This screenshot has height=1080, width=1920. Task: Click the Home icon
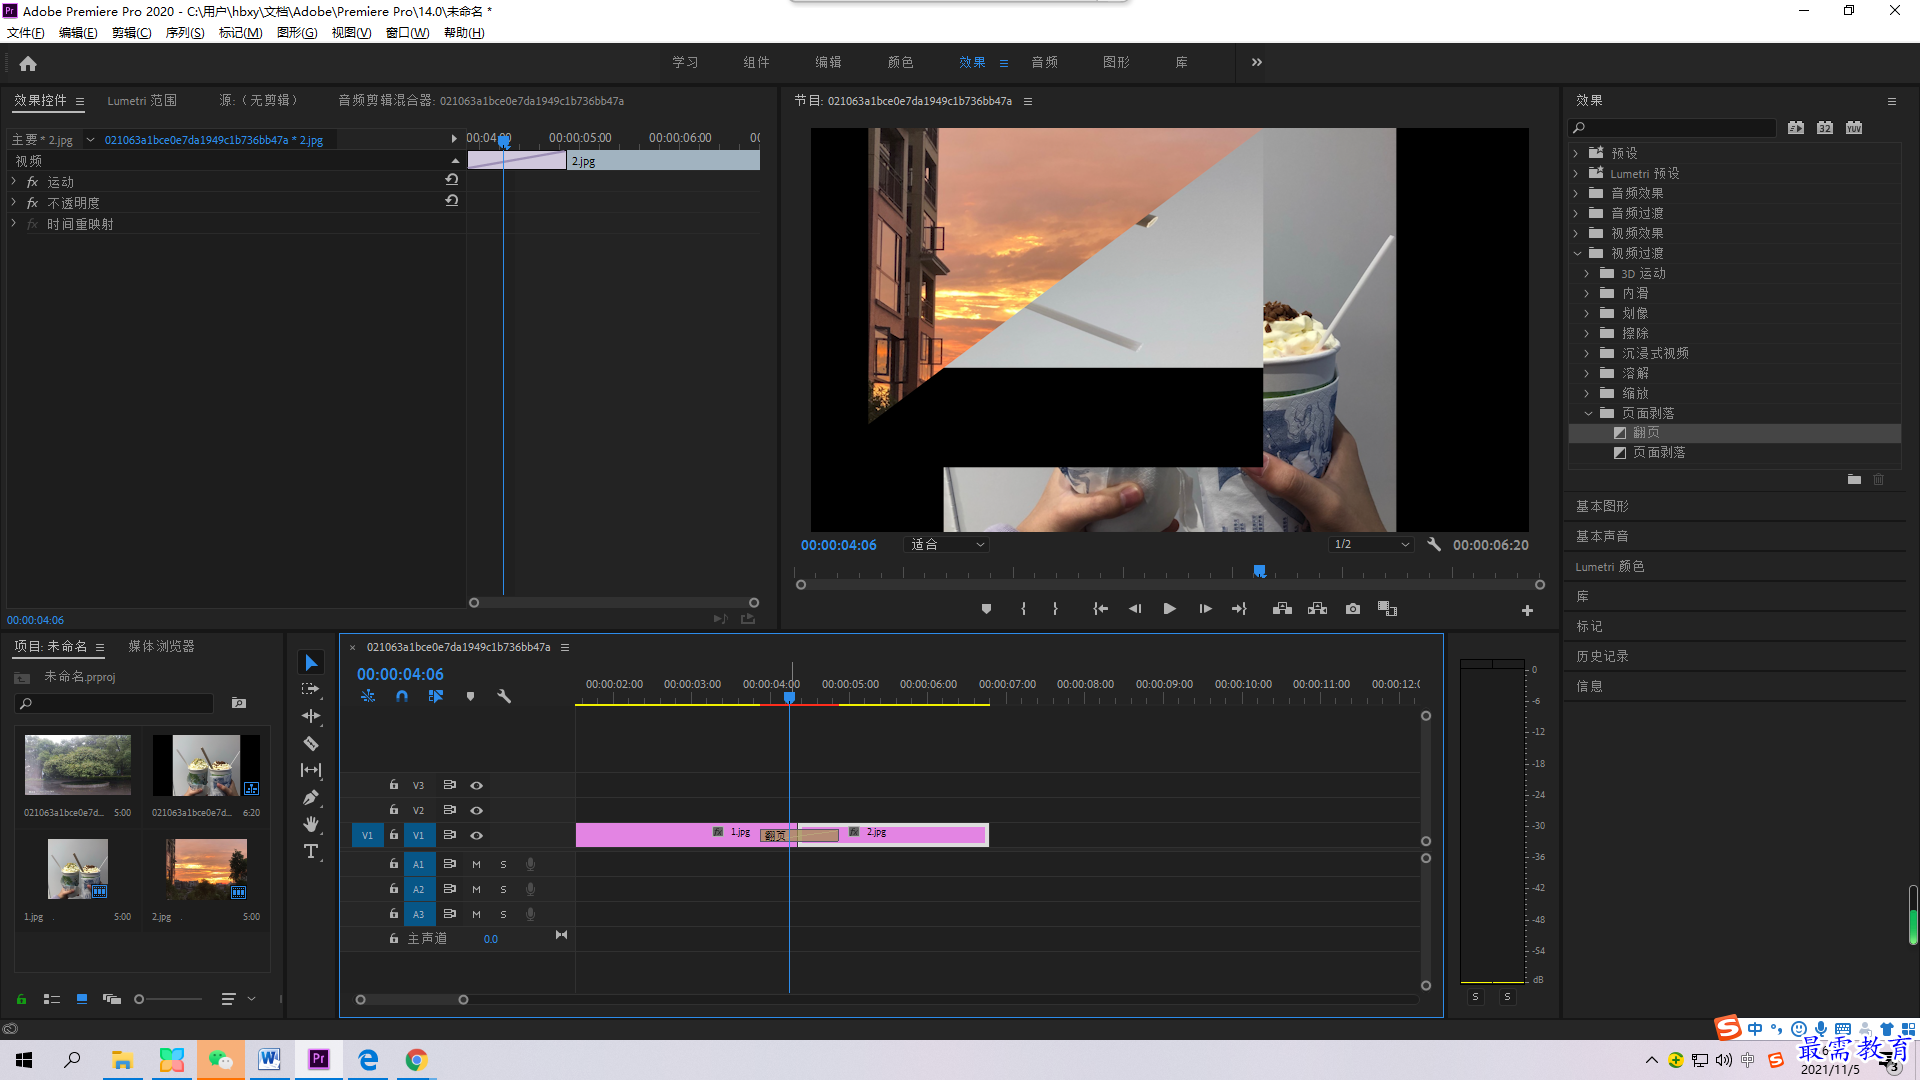click(28, 63)
